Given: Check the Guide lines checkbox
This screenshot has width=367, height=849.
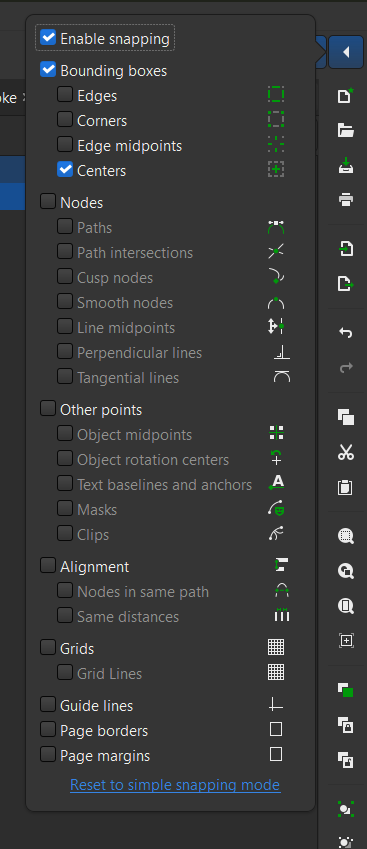Looking at the screenshot, I should coord(48,705).
